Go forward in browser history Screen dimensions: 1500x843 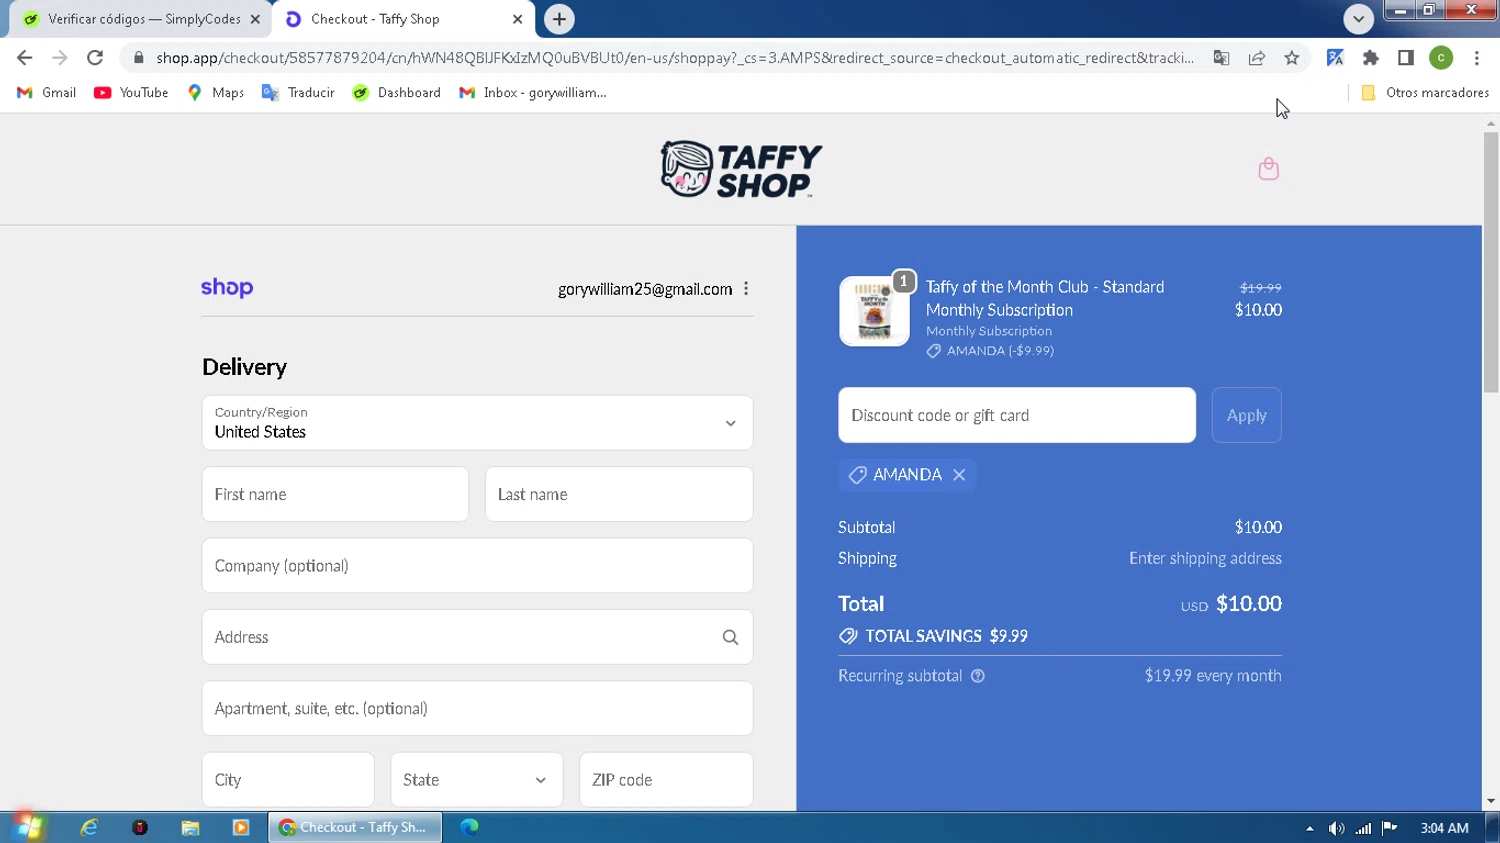[x=60, y=58]
